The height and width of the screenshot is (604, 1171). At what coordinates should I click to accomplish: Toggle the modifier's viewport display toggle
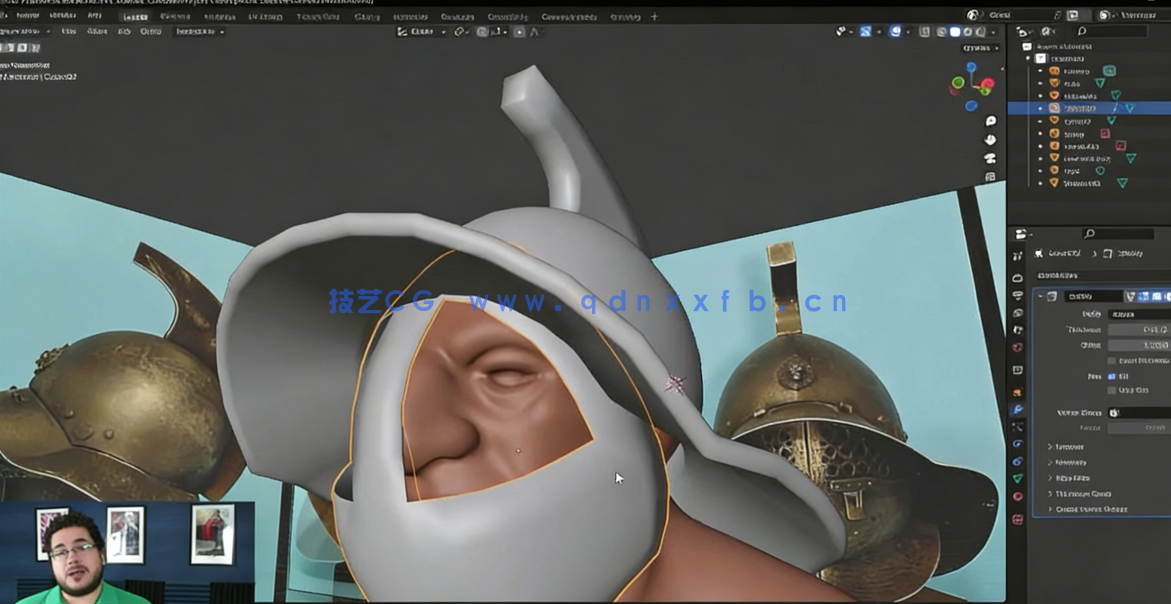click(1156, 296)
